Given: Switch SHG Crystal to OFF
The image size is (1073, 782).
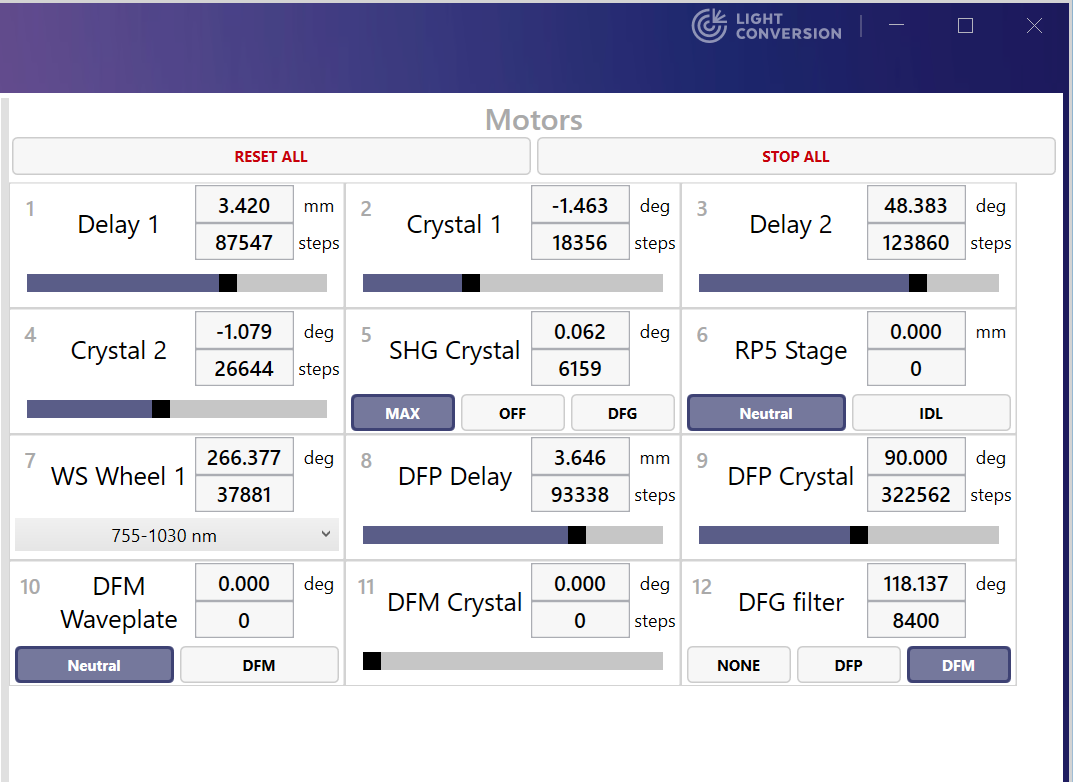Looking at the screenshot, I should pyautogui.click(x=512, y=413).
